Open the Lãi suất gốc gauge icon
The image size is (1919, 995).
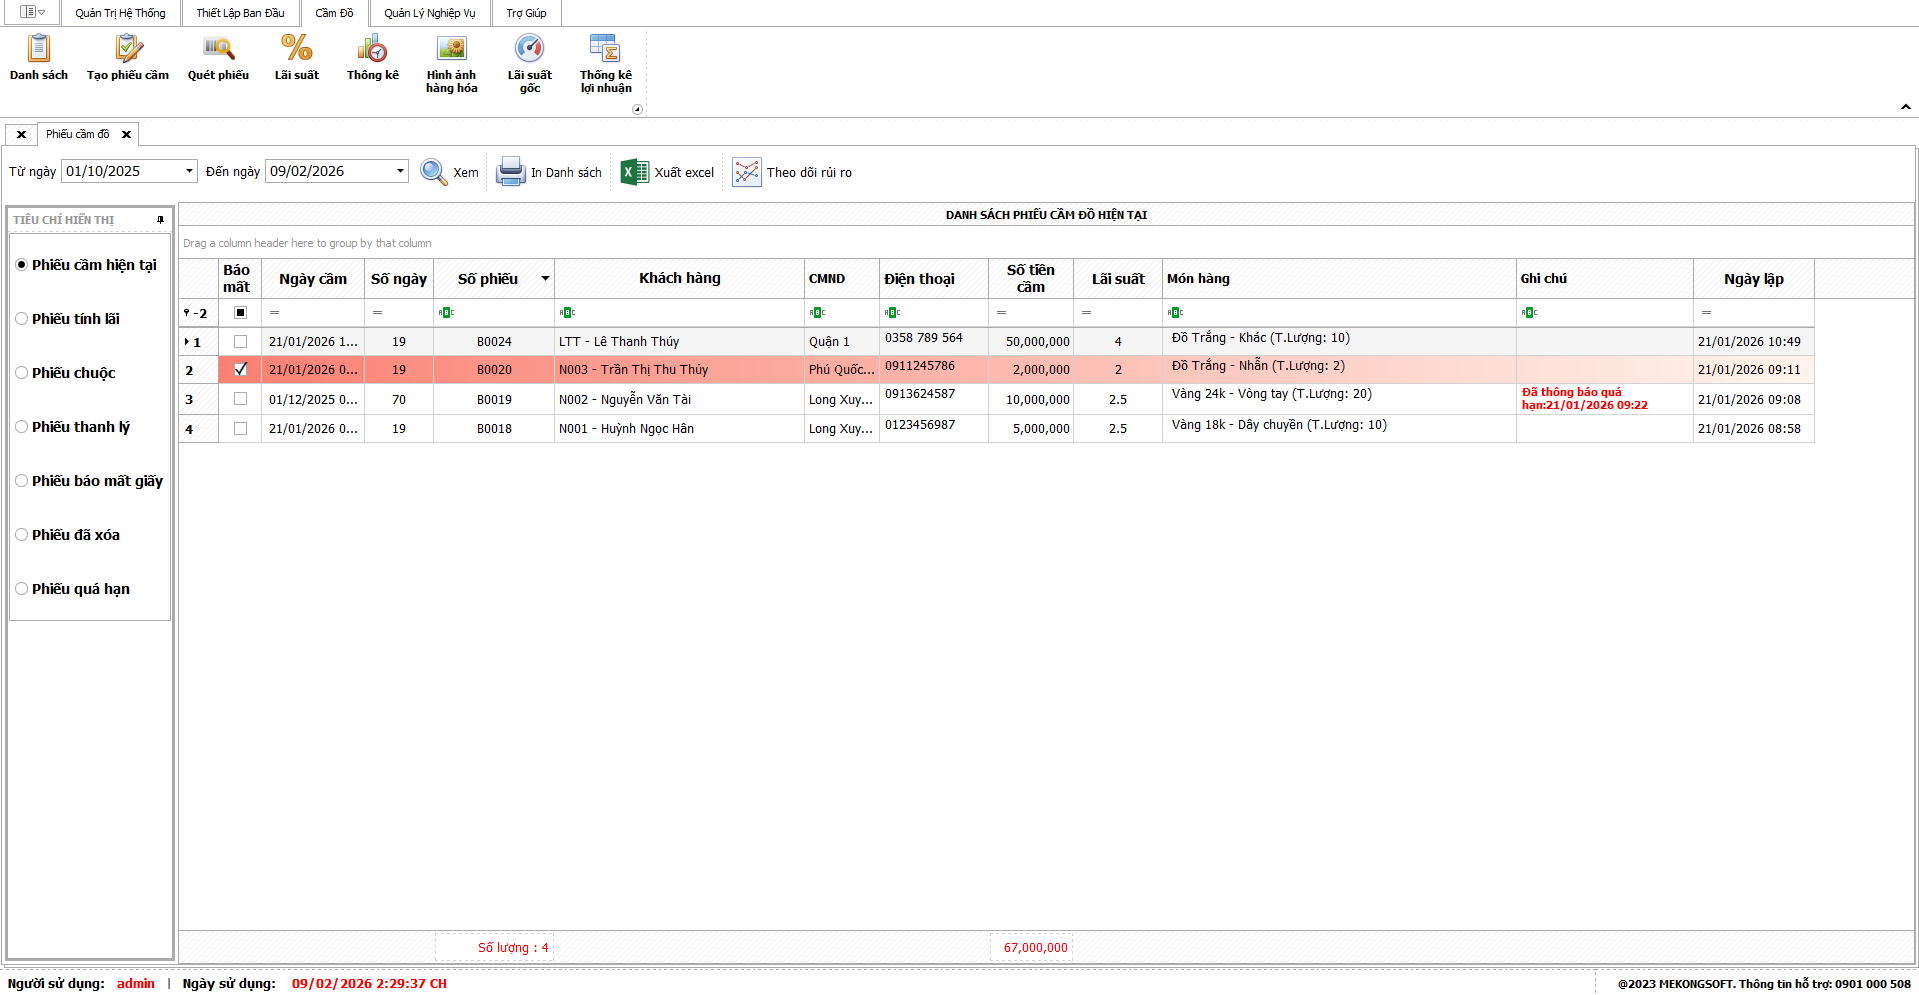530,48
